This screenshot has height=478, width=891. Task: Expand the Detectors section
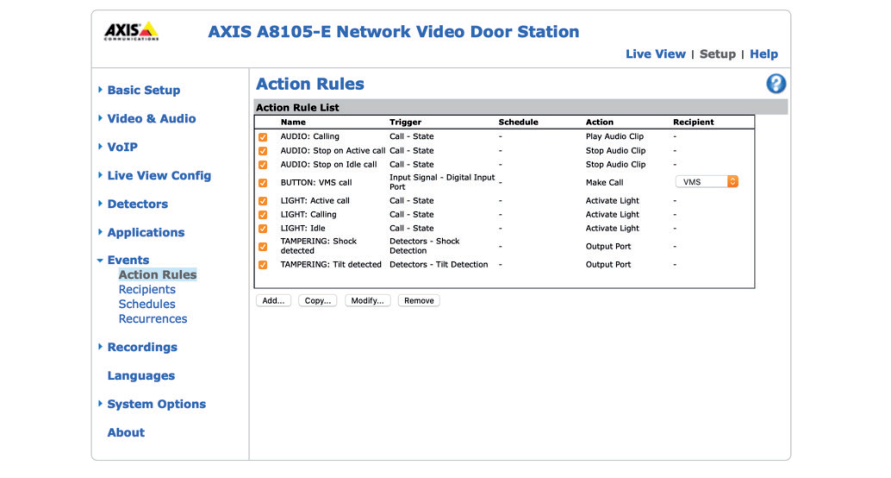pyautogui.click(x=137, y=203)
